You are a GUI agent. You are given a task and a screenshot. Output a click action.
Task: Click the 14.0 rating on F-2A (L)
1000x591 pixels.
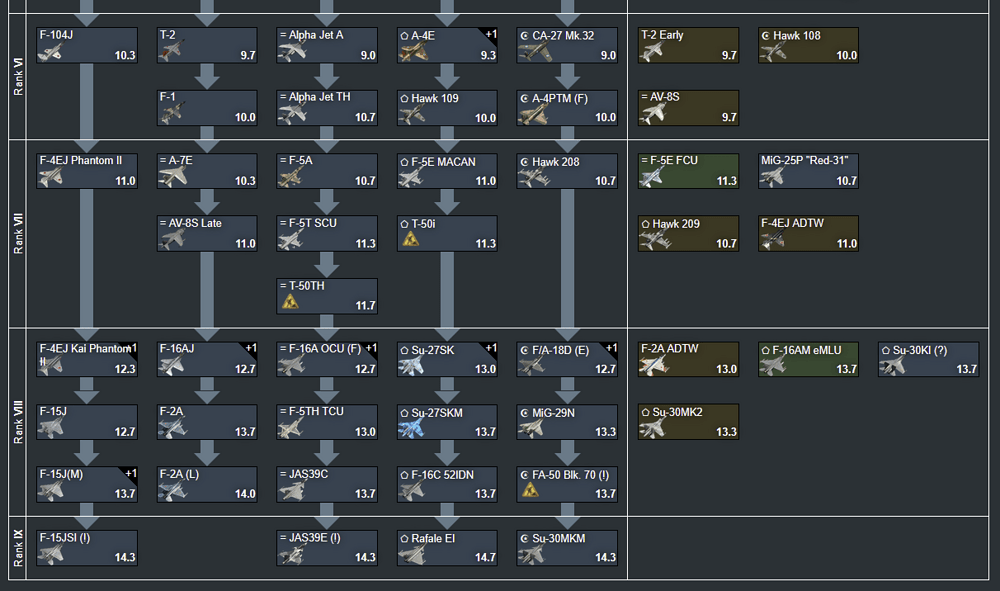coord(245,493)
